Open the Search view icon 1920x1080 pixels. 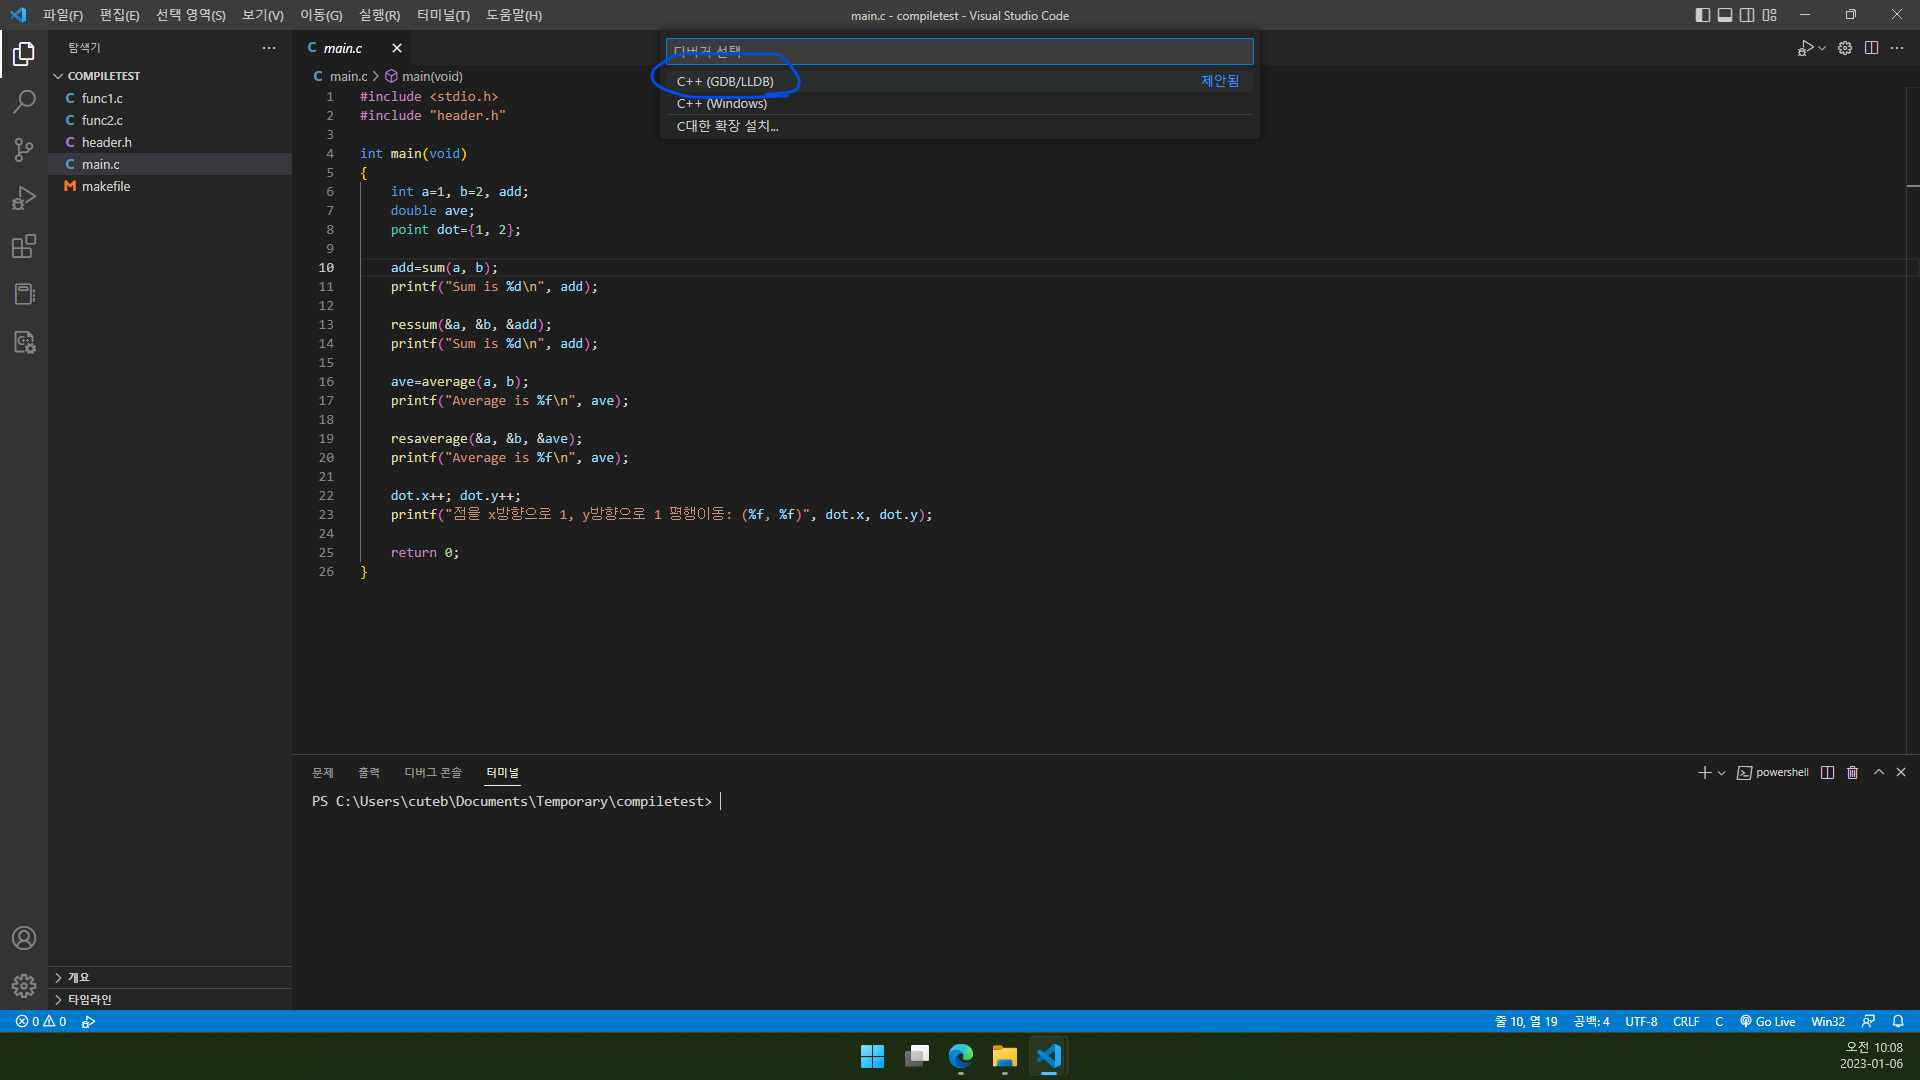(x=24, y=101)
